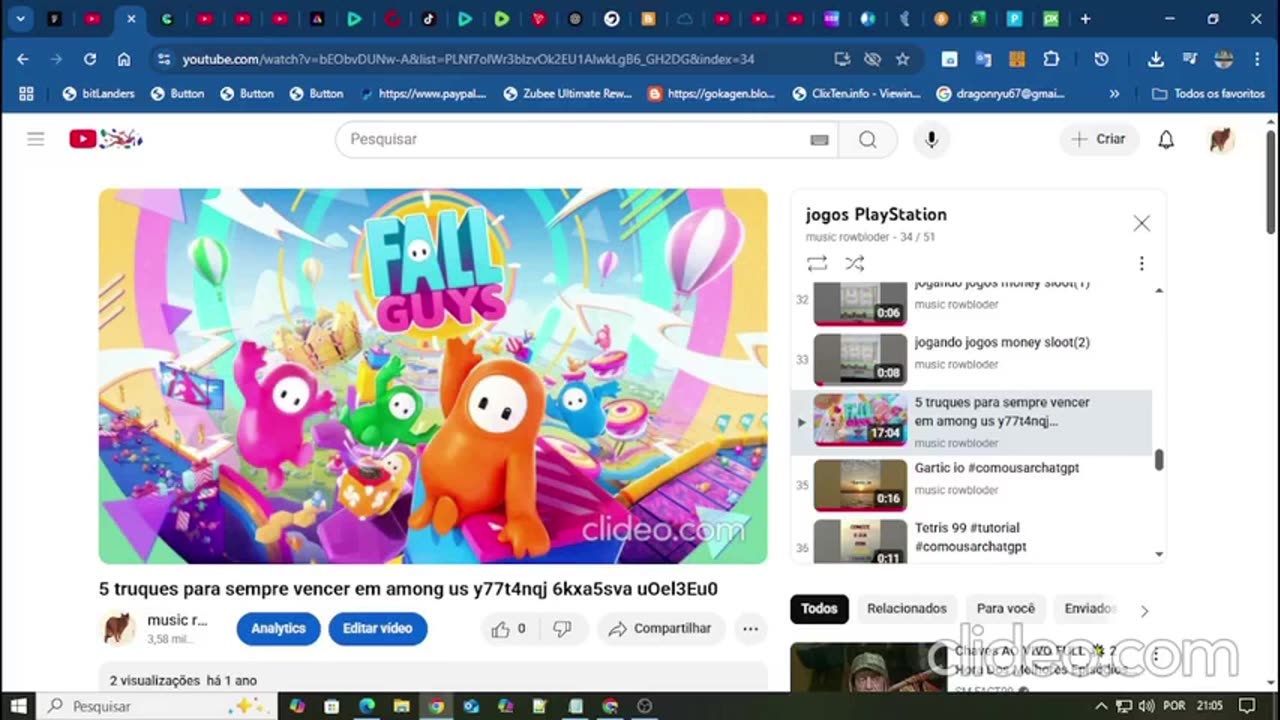Share the video via Compartilhar

[660, 629]
